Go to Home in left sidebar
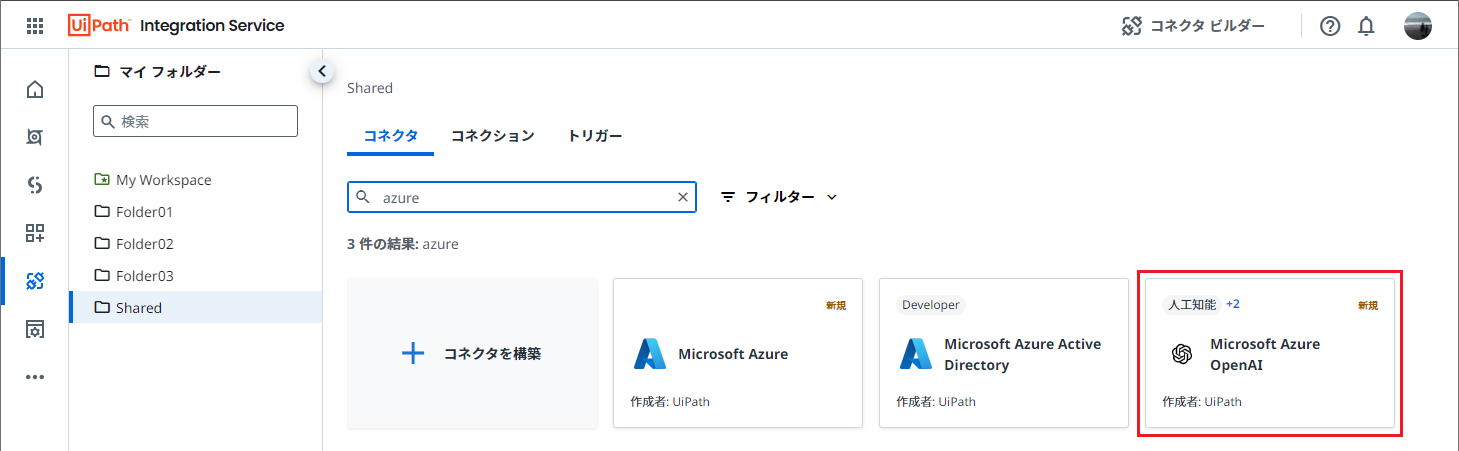The image size is (1459, 451). click(35, 90)
